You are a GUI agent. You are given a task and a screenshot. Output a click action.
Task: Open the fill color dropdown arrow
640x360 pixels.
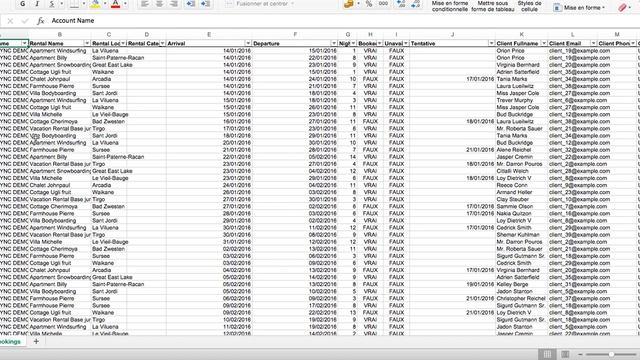[105, 4]
